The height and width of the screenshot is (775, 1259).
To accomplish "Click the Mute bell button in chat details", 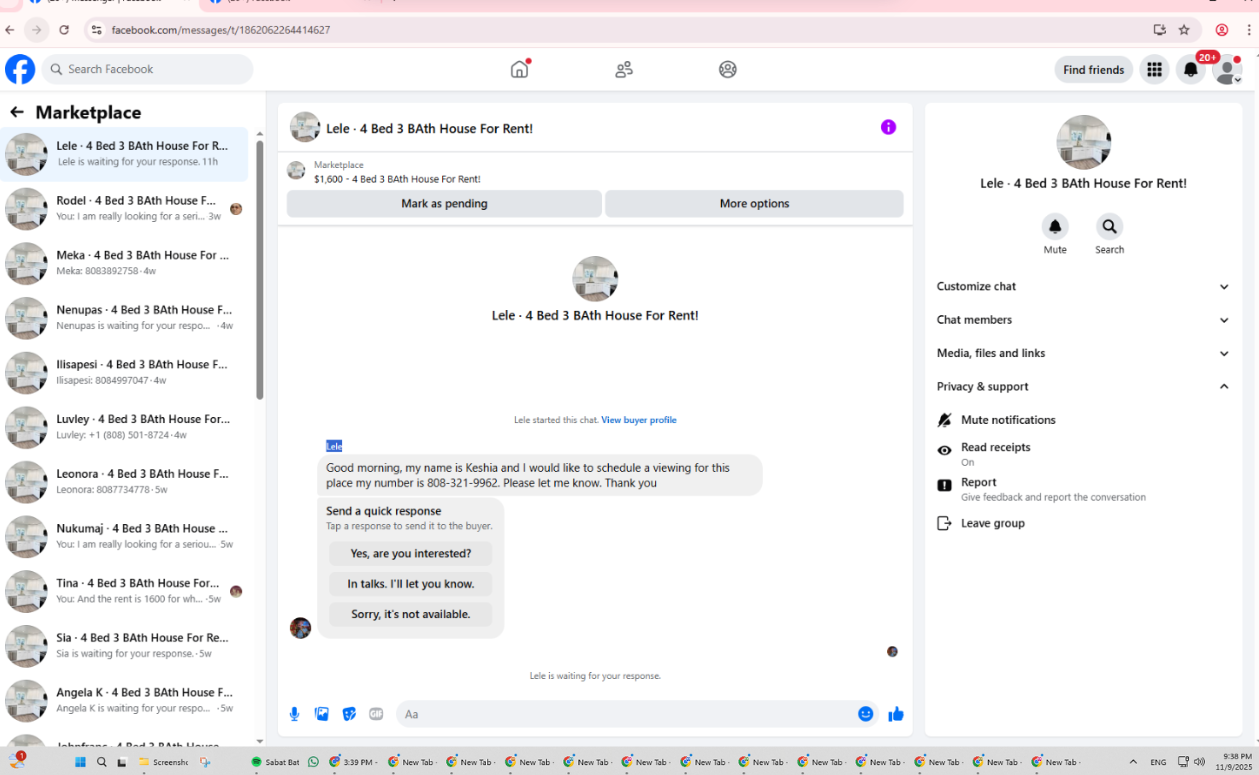I will tap(1055, 226).
